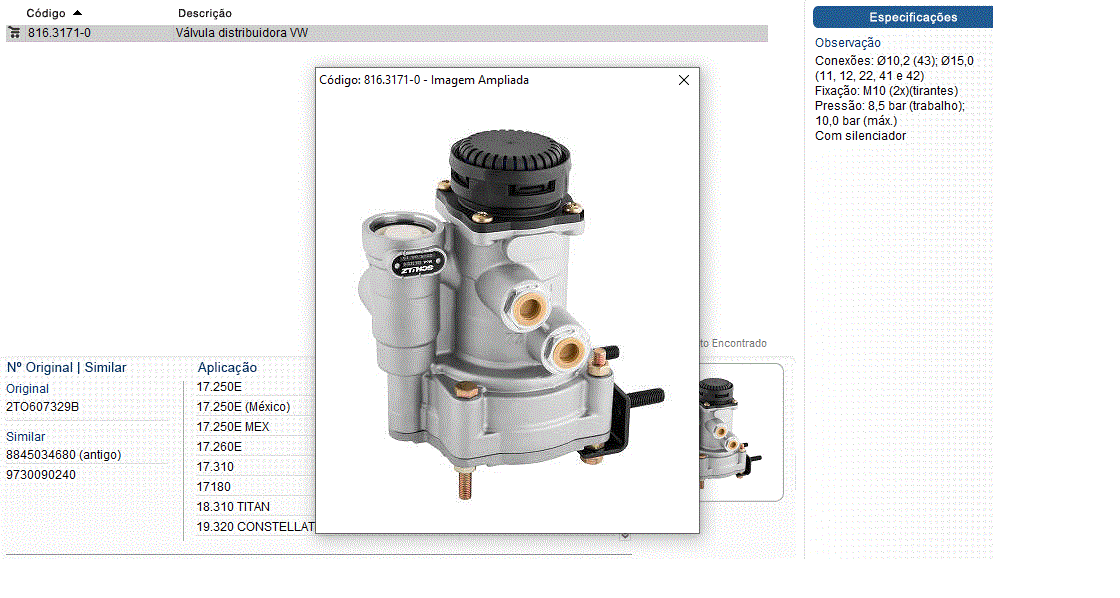Choose application 18.310 TITAN
The image size is (1120, 598).
click(233, 507)
